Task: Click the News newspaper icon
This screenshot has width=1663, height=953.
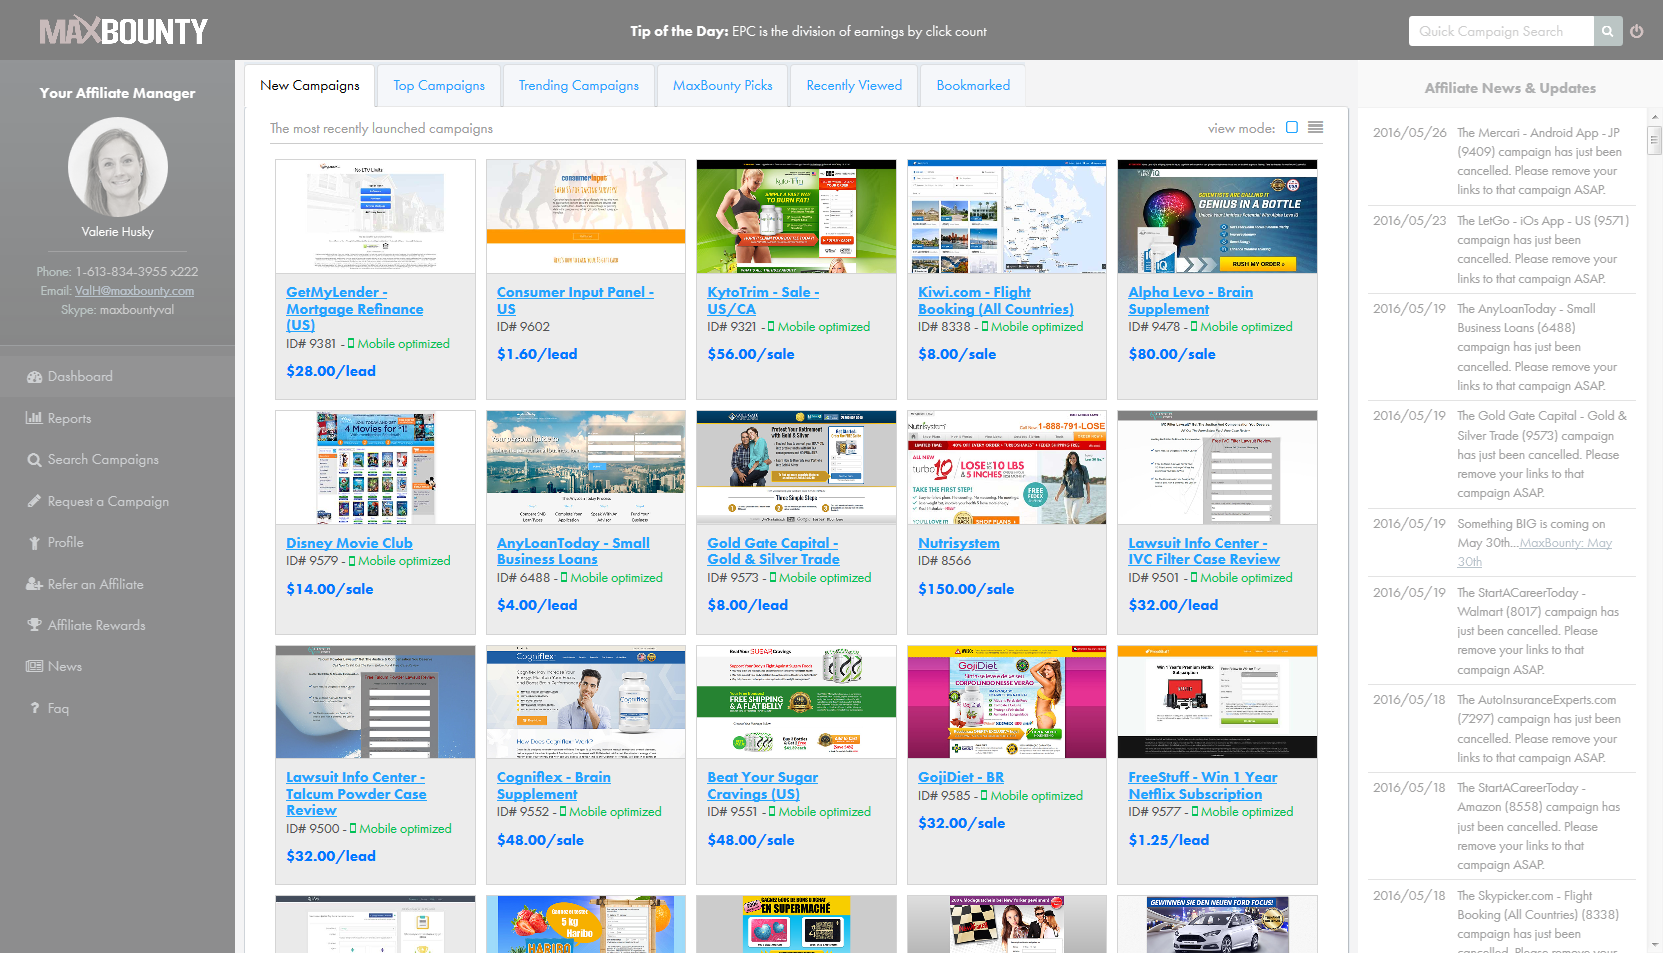Action: tap(34, 666)
